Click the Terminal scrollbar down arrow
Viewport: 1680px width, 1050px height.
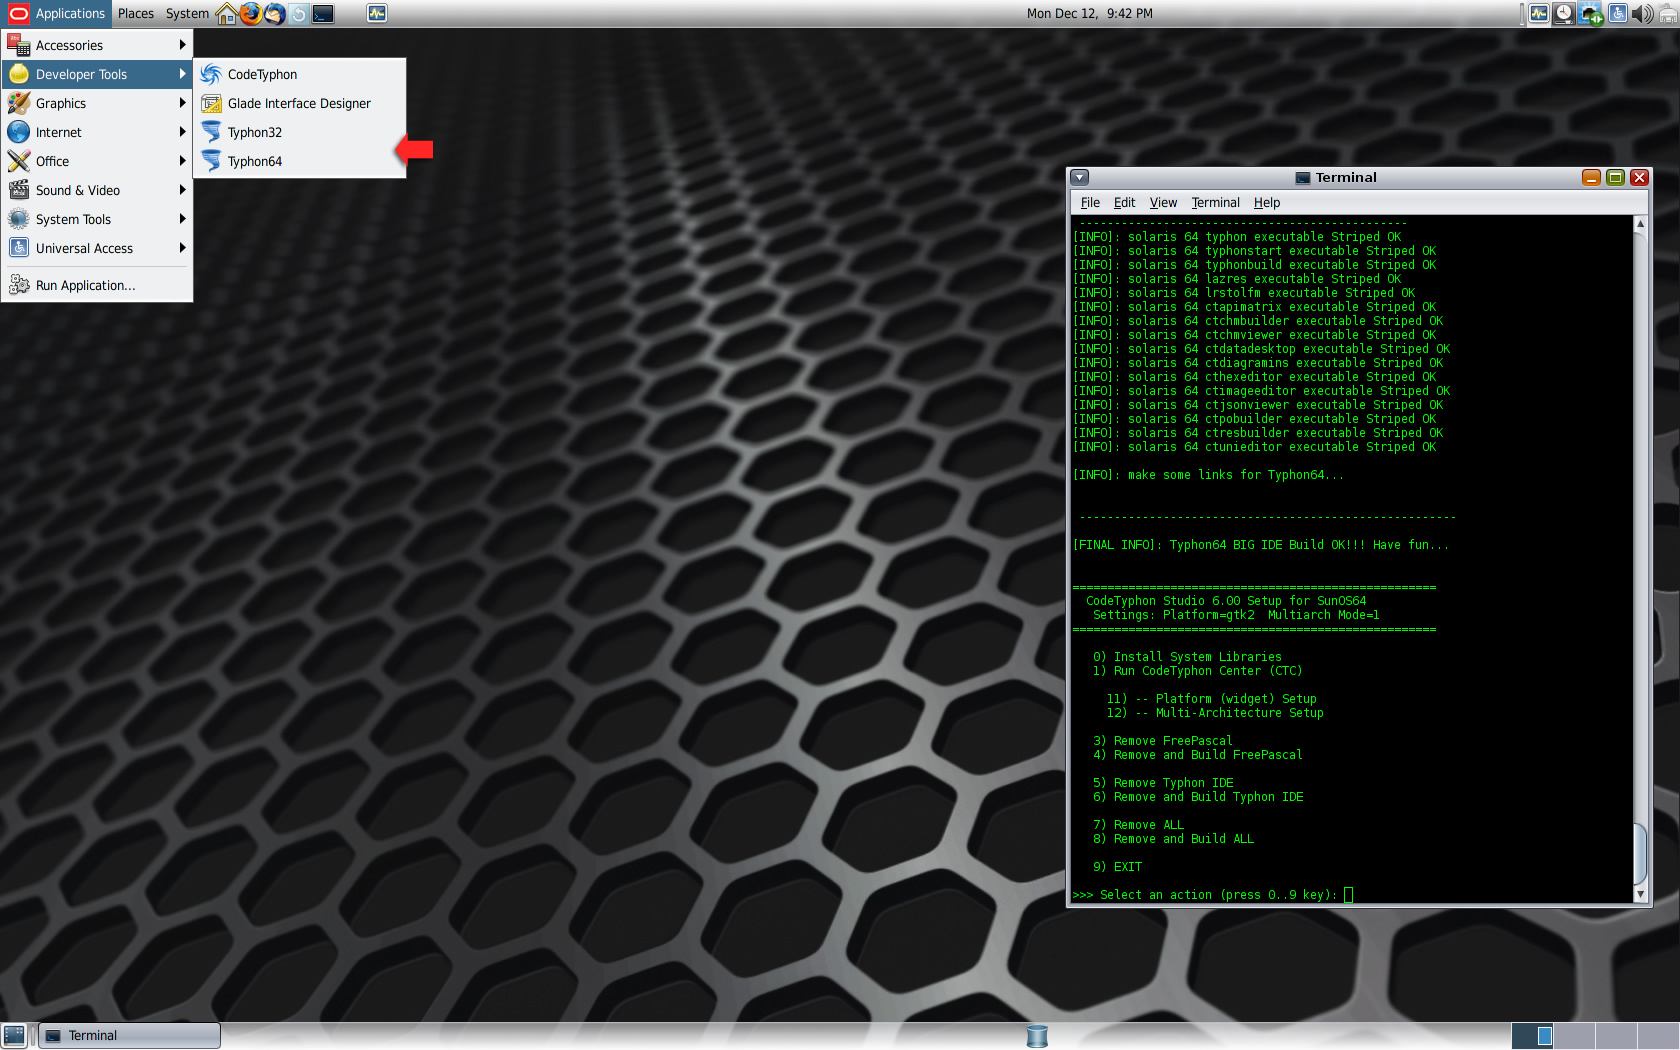(1640, 894)
